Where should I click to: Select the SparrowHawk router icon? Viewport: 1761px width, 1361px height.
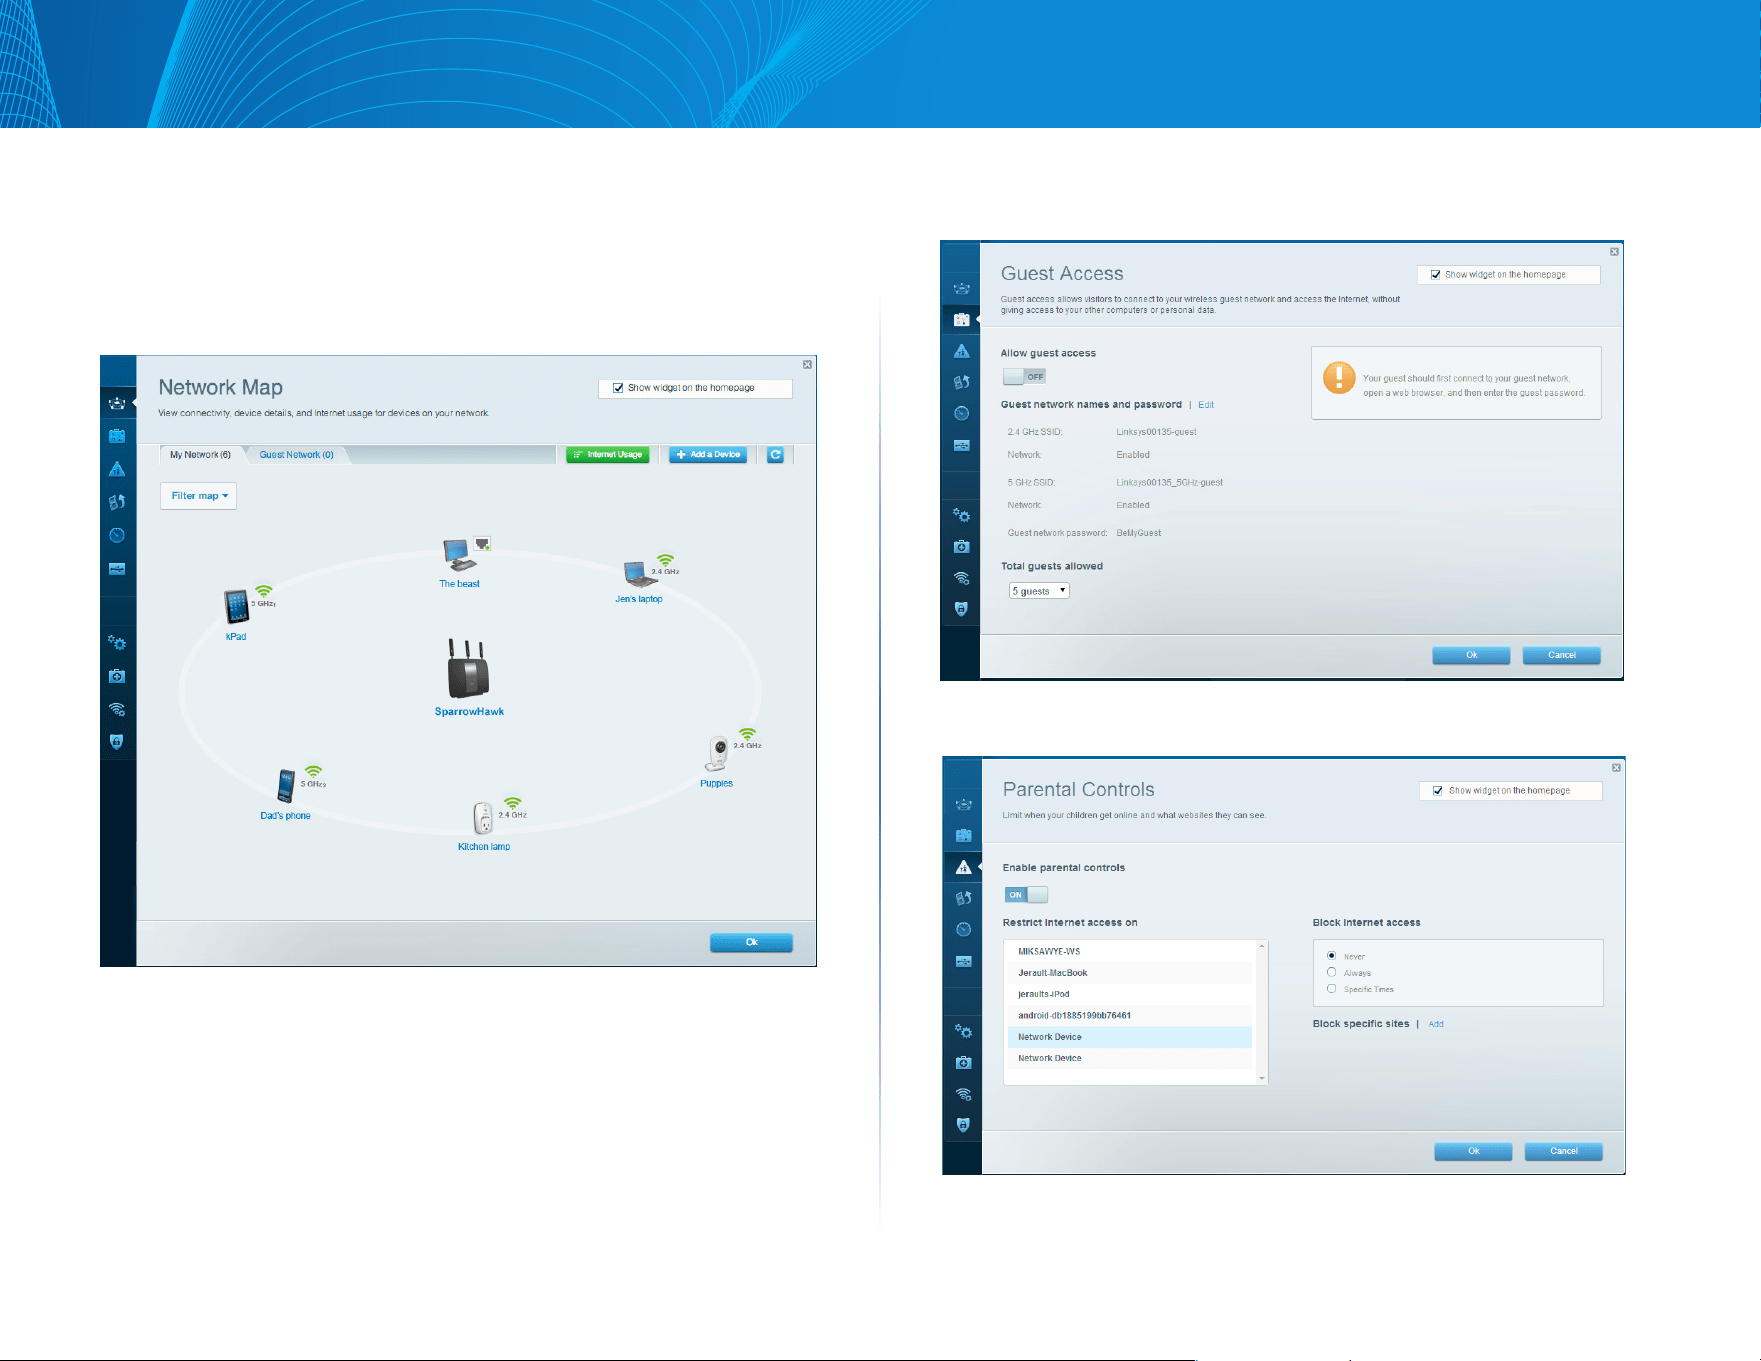(468, 668)
